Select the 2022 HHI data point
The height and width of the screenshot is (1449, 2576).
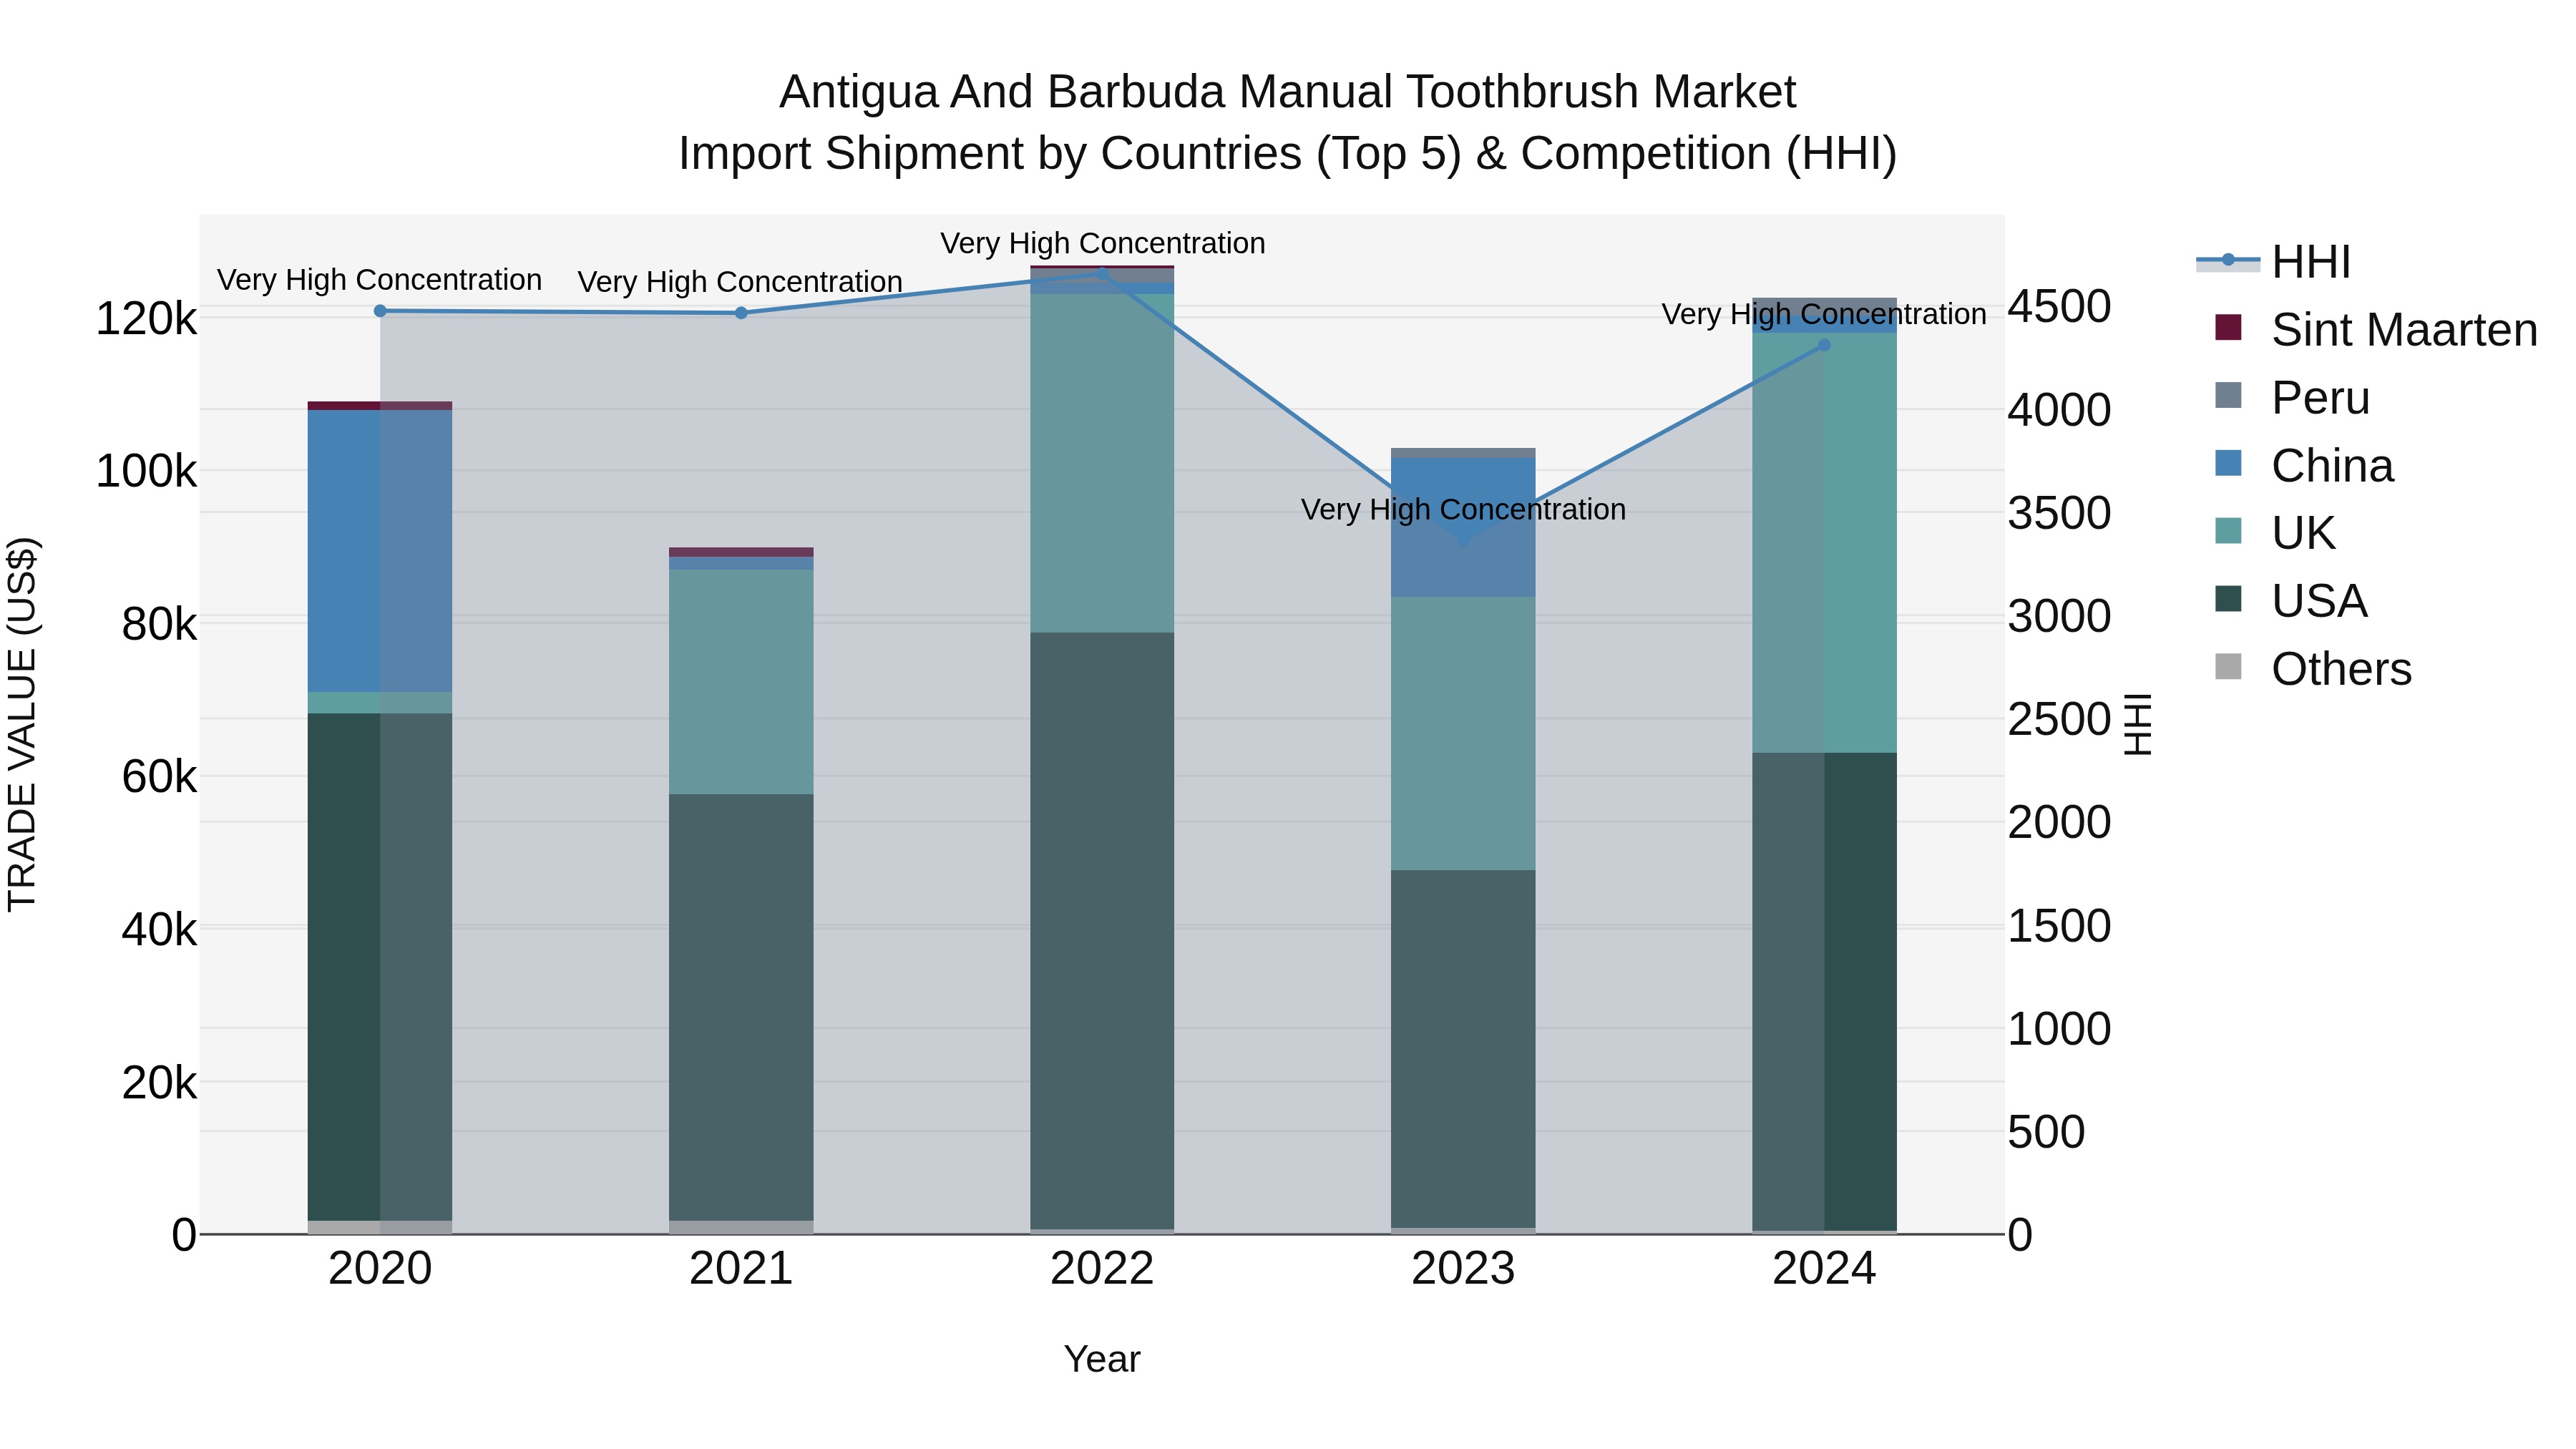tap(1102, 272)
